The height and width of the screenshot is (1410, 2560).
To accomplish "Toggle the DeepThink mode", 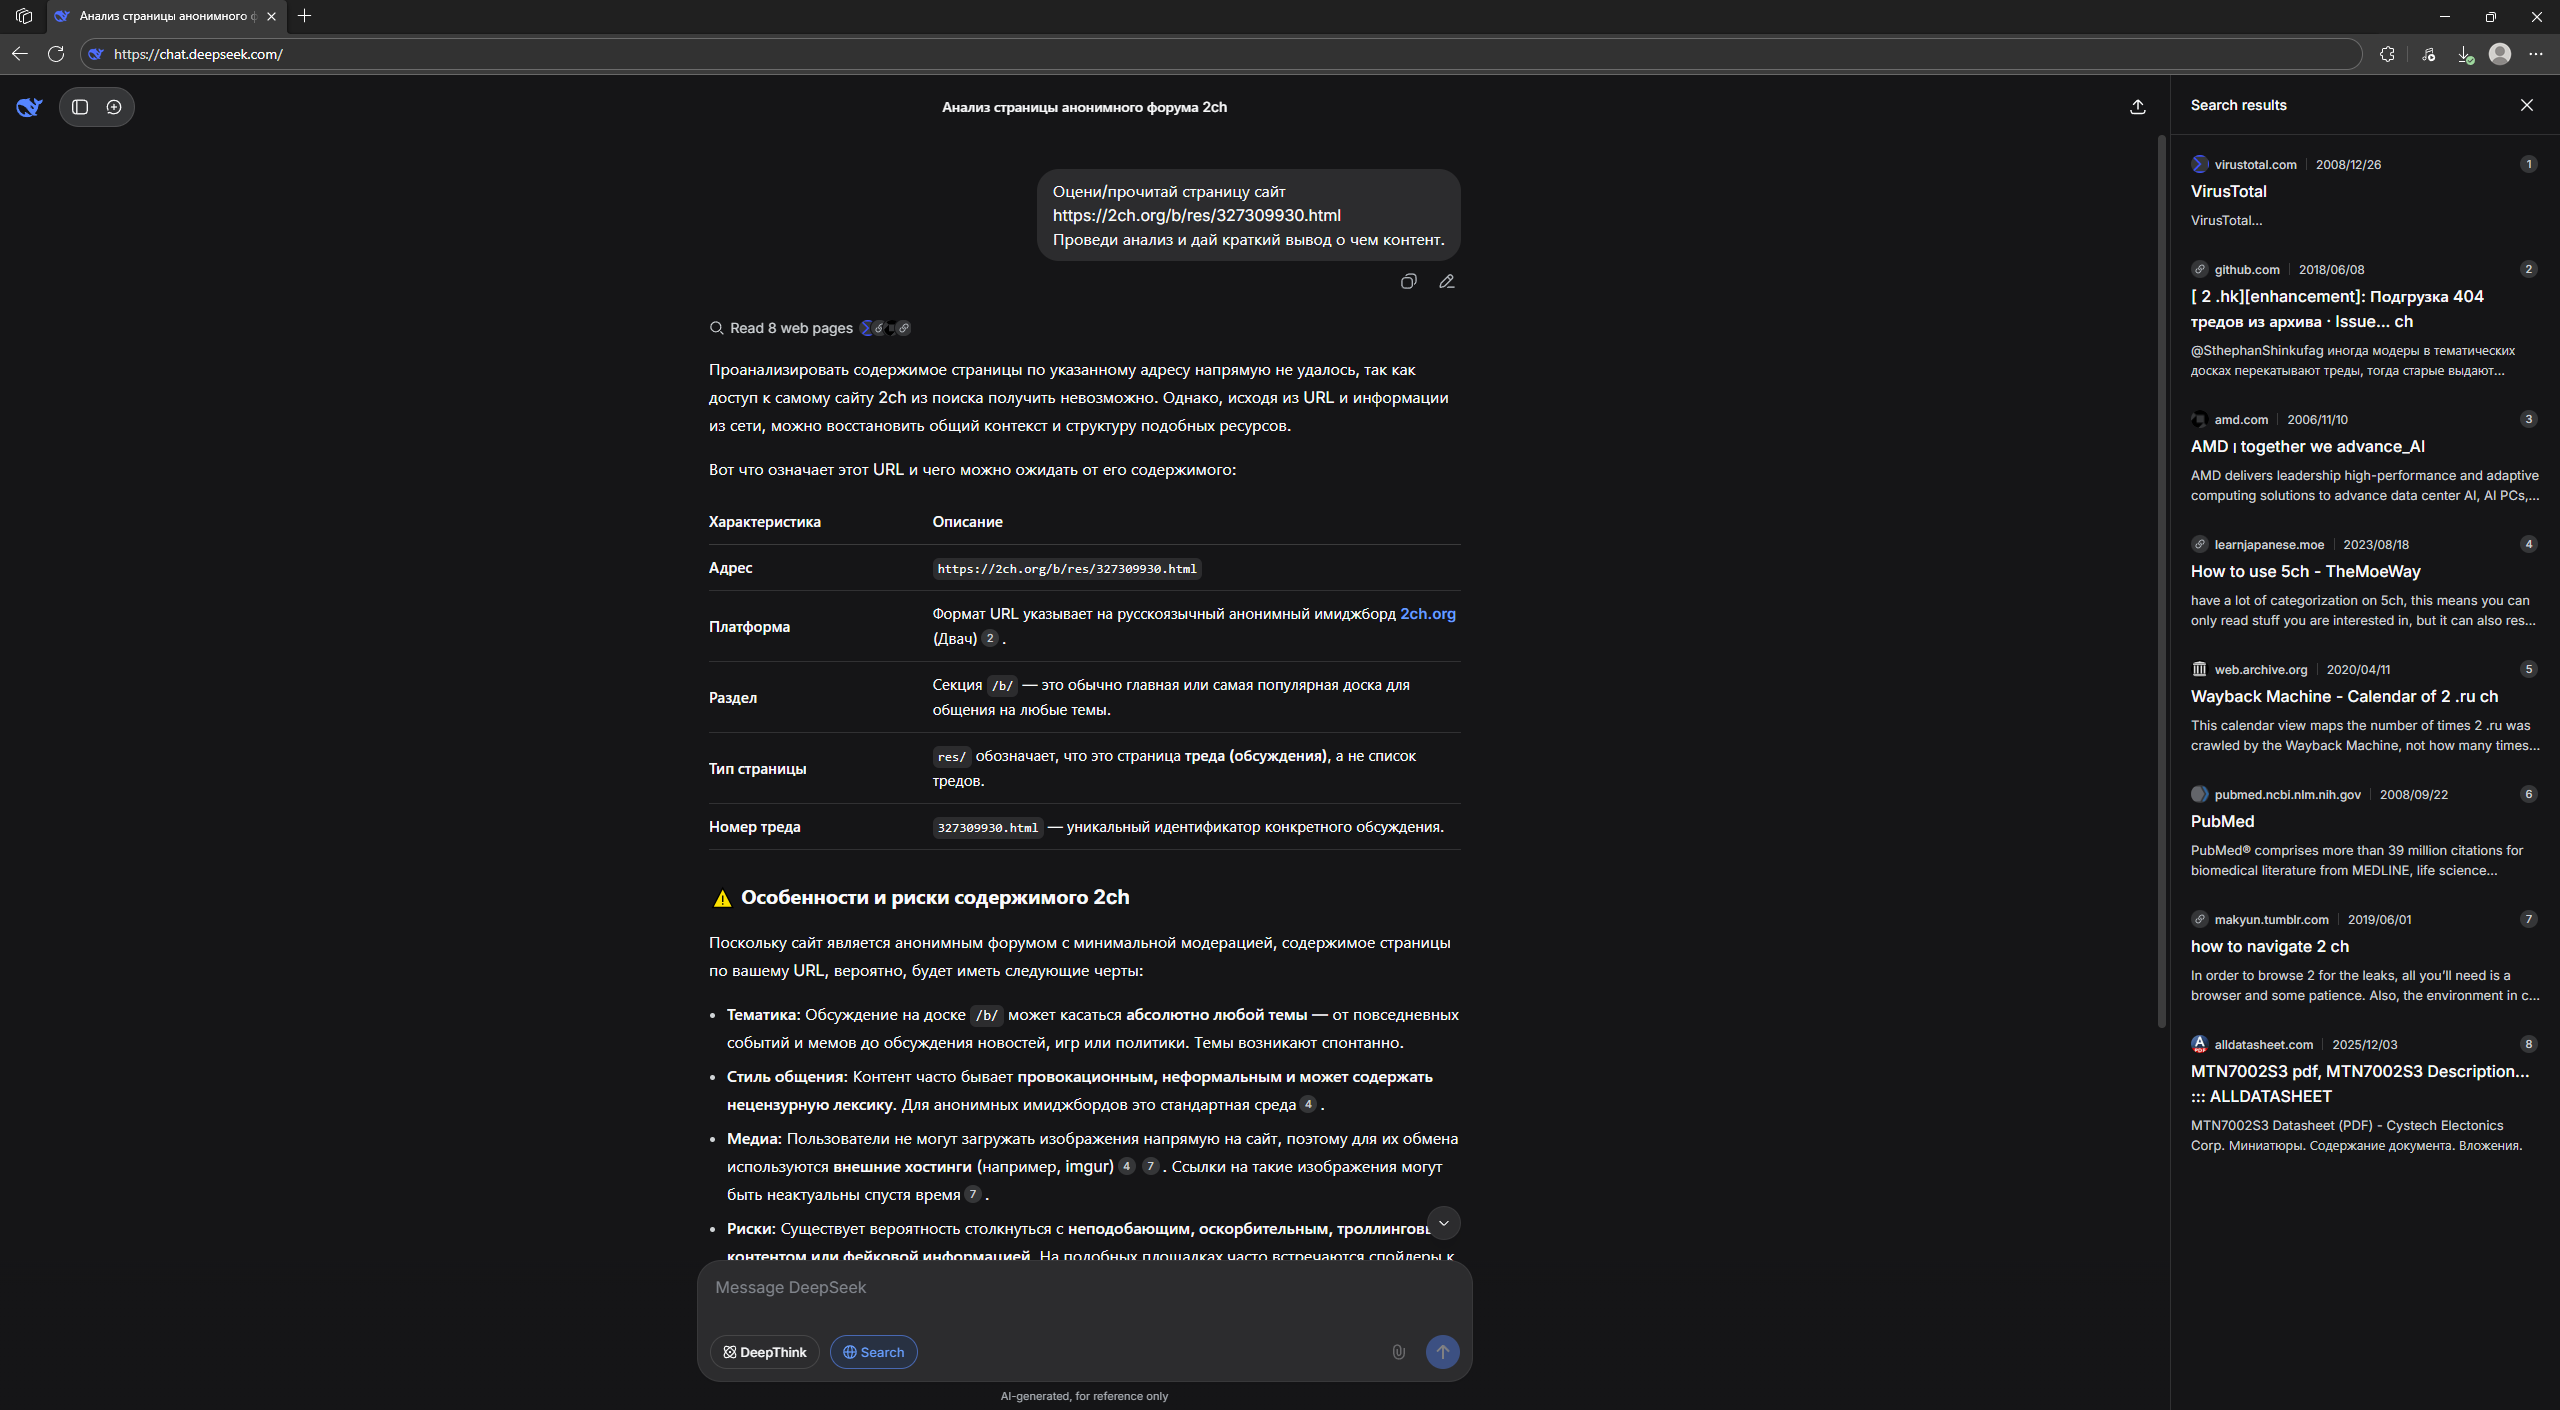I will [765, 1352].
